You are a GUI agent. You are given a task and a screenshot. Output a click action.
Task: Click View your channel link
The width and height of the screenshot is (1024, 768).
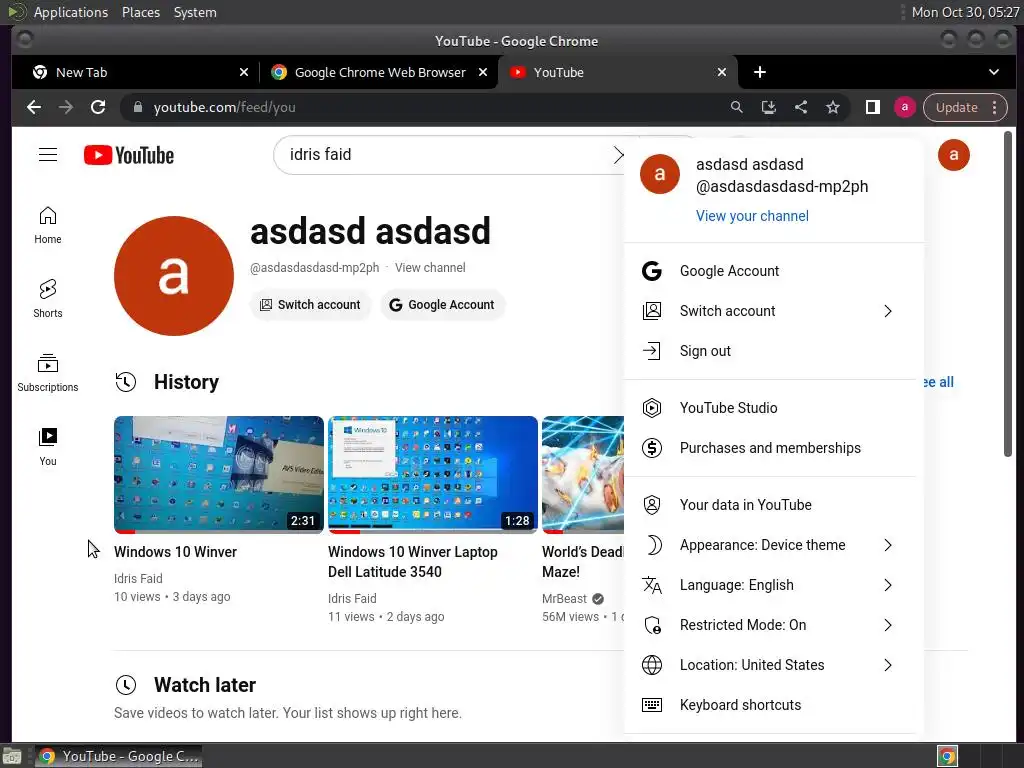[x=752, y=216]
